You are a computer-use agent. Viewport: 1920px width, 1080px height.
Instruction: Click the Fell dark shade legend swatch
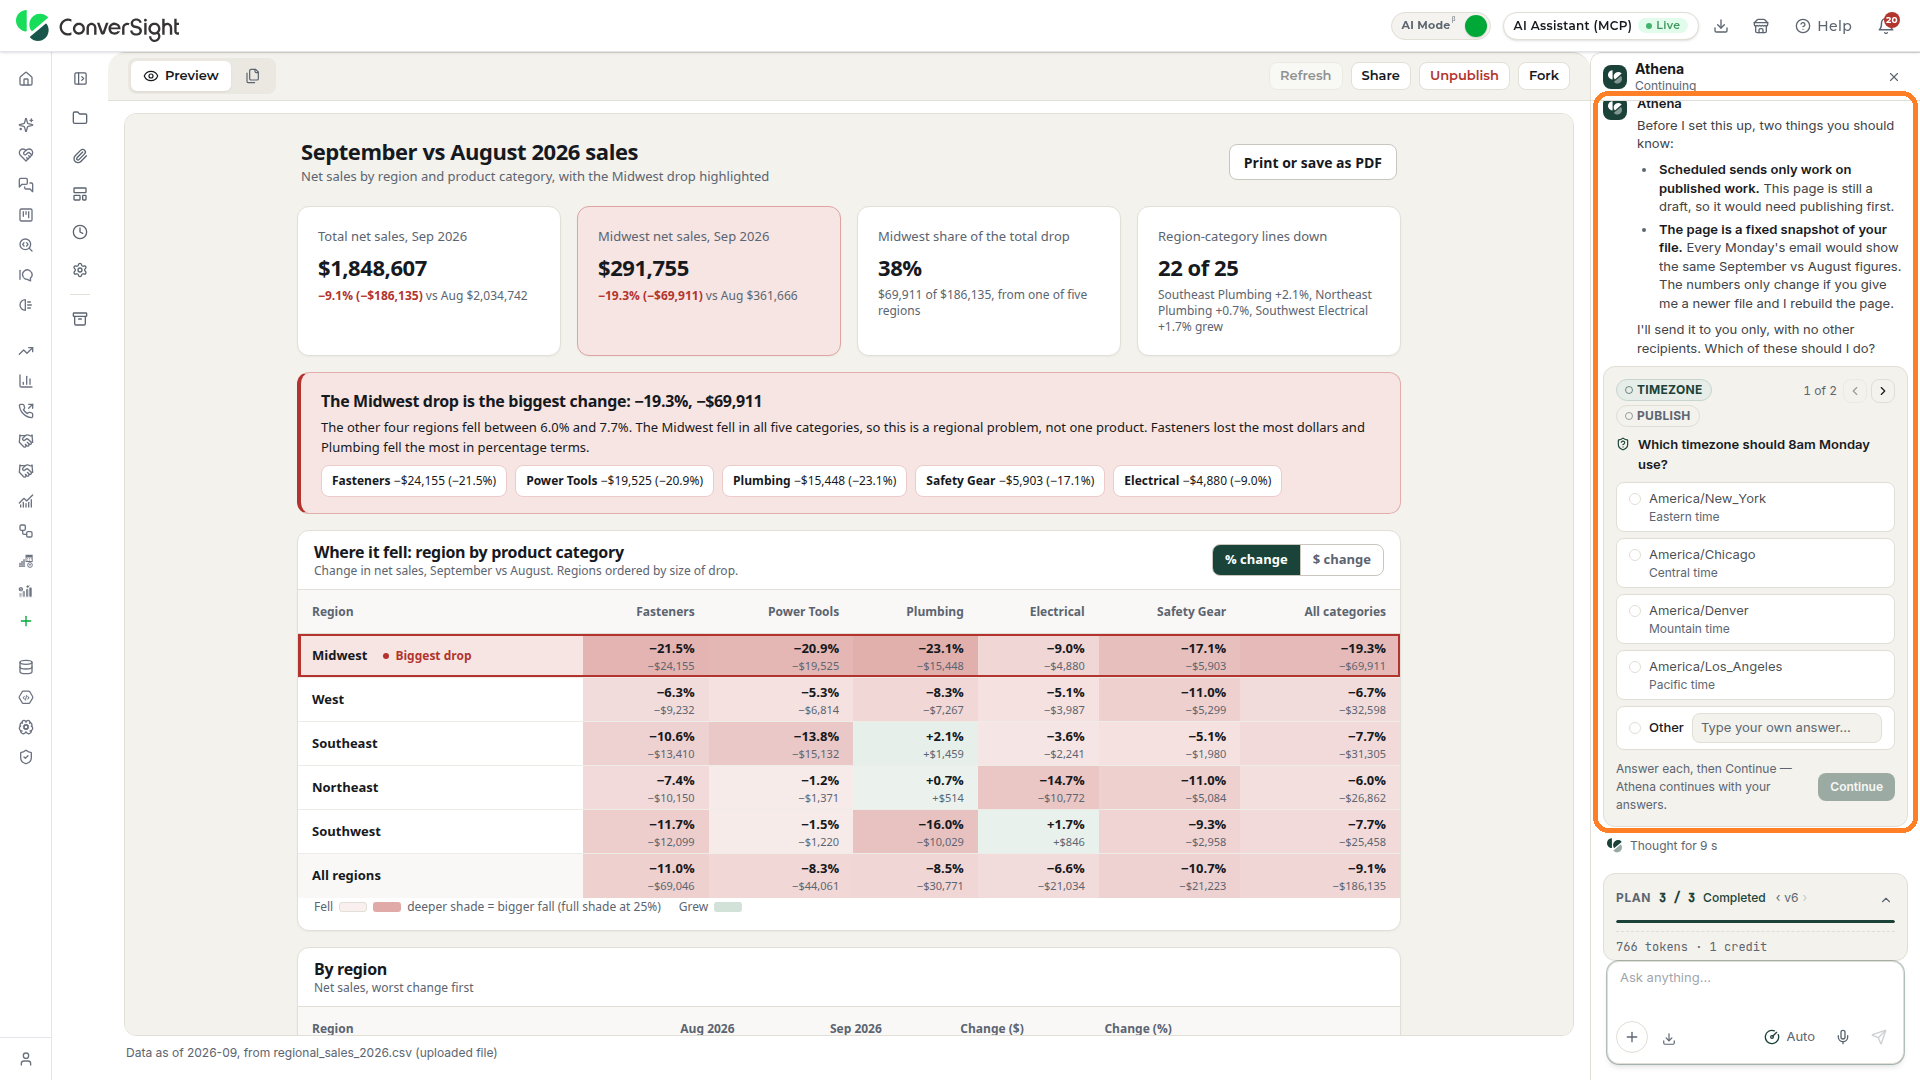coord(387,907)
